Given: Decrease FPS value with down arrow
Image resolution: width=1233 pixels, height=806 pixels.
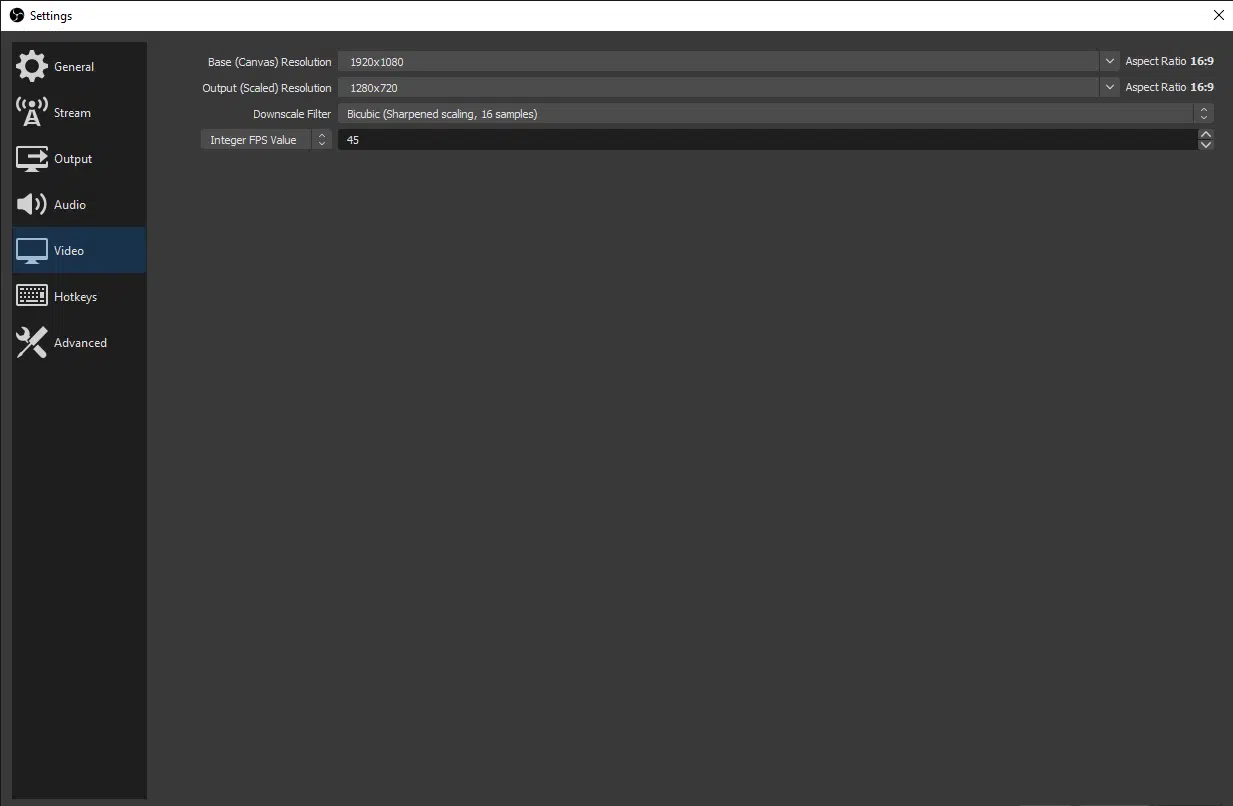Looking at the screenshot, I should (1206, 145).
